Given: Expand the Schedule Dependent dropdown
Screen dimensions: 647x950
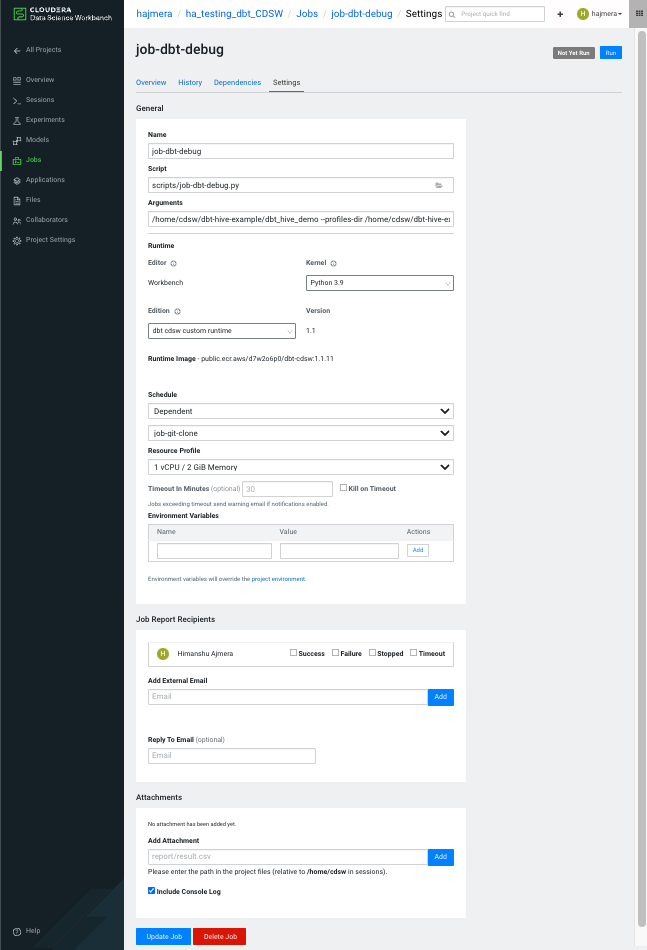Looking at the screenshot, I should point(300,411).
